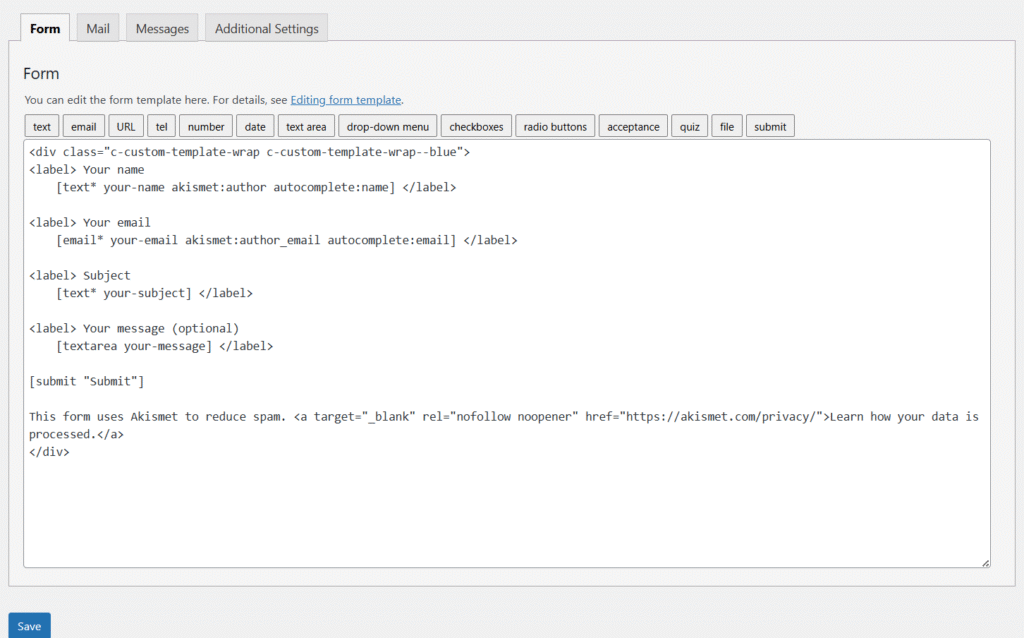Insert a date field tag
Screen dimensions: 1024x638
click(x=255, y=127)
